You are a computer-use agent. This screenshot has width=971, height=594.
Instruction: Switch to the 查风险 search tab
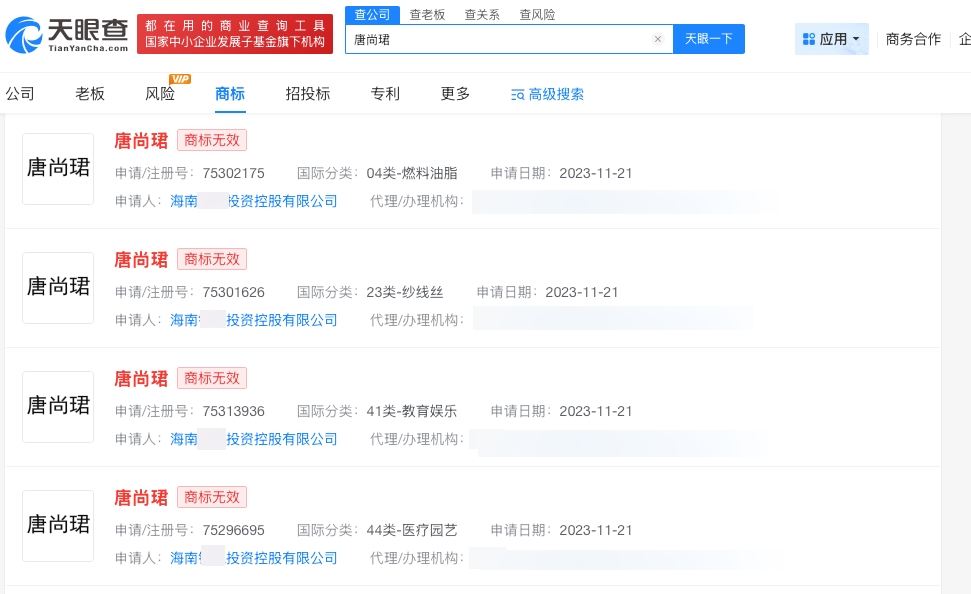537,14
